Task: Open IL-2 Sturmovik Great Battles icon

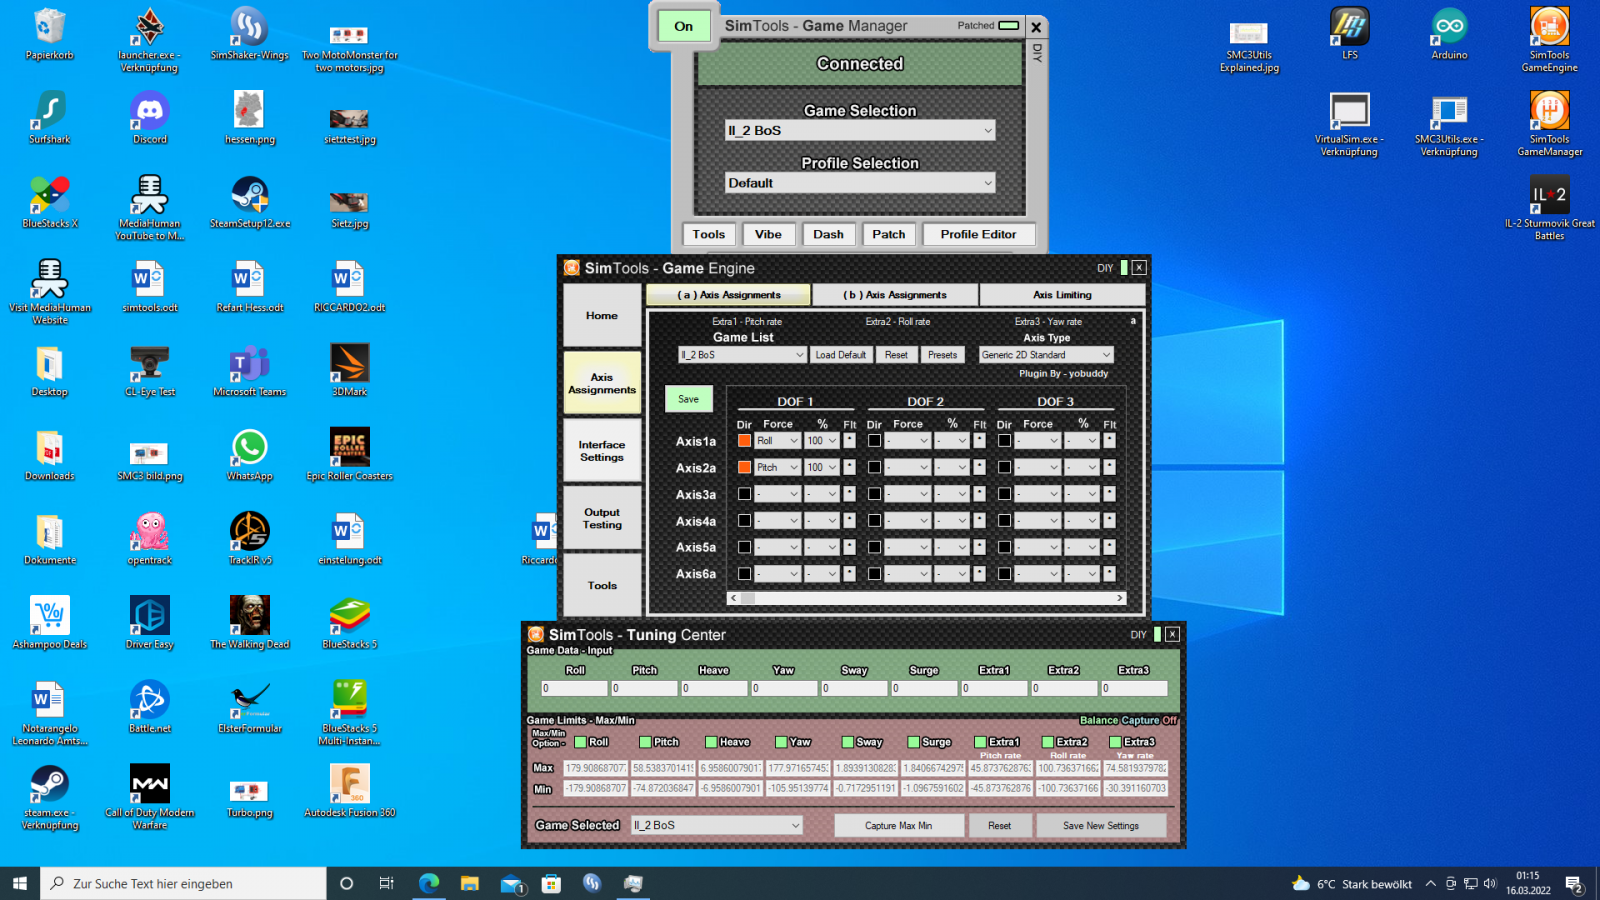Action: tap(1549, 208)
